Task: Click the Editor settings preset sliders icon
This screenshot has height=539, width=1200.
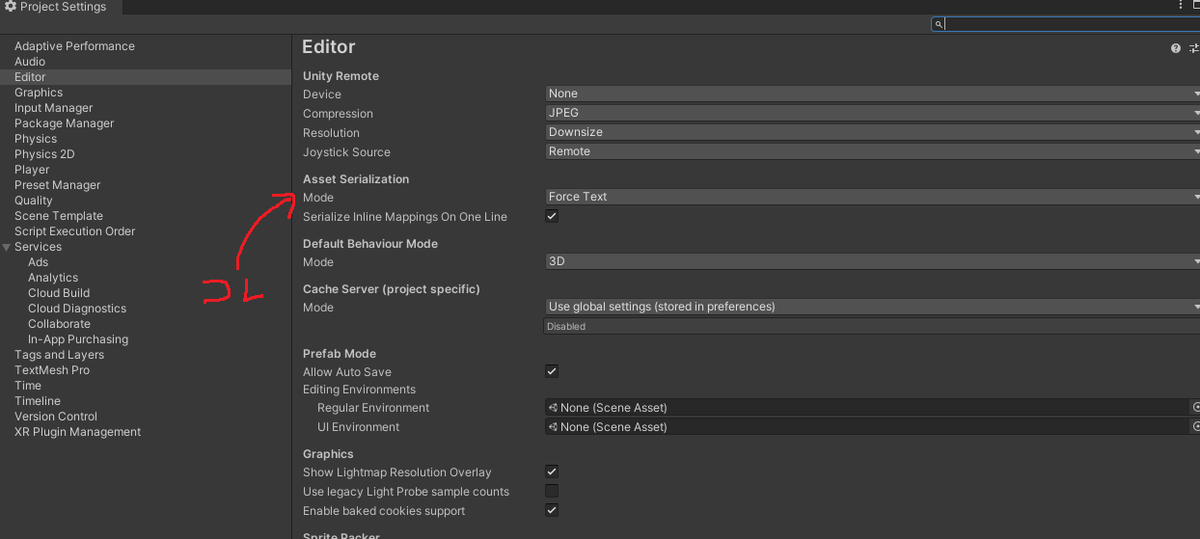Action: (x=1194, y=48)
